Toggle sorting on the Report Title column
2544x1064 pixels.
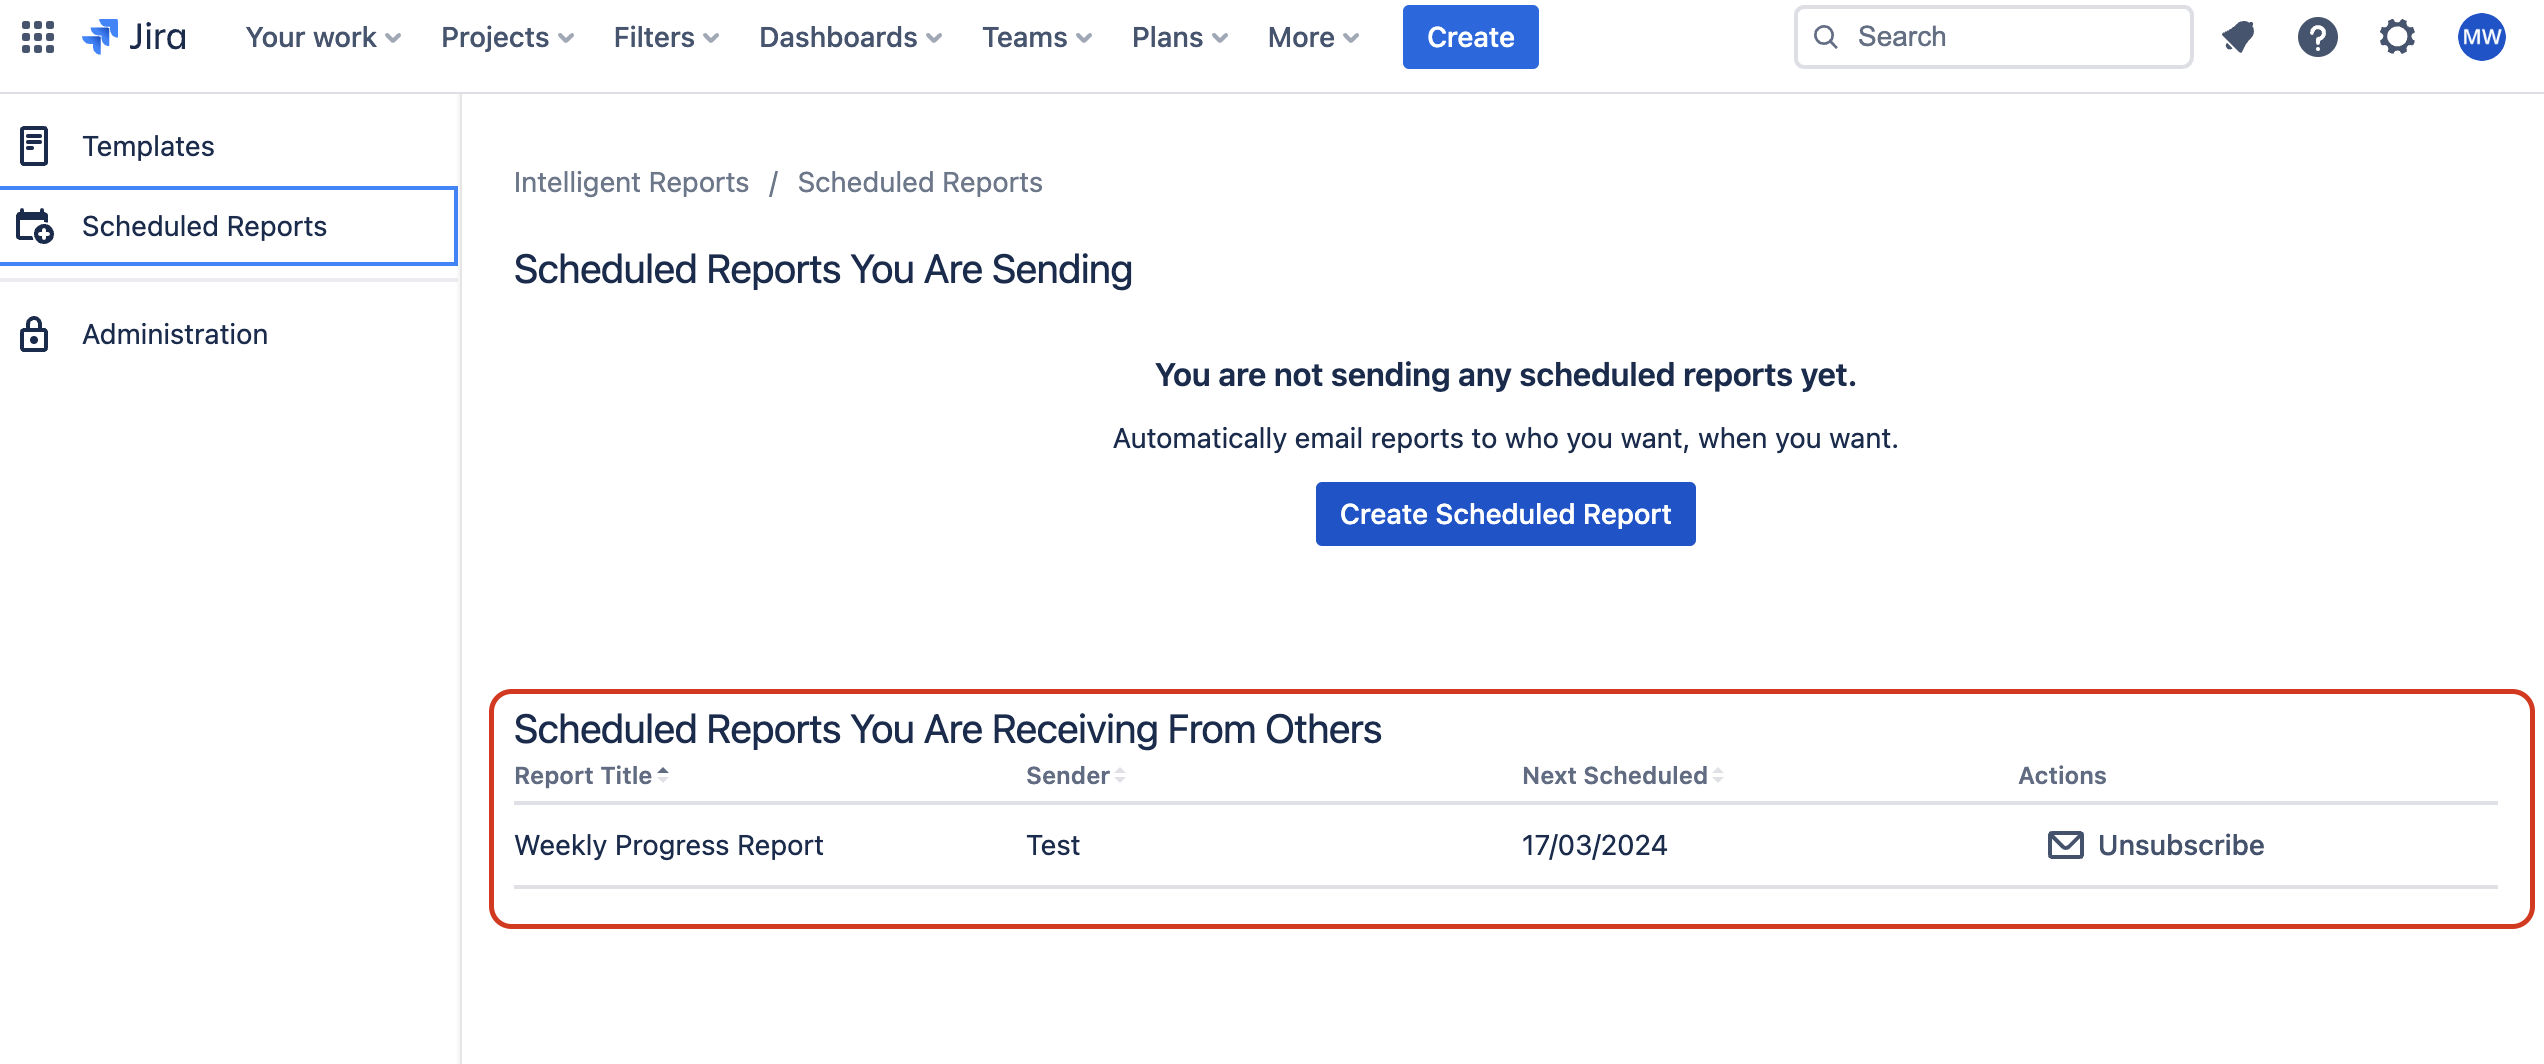coord(664,774)
